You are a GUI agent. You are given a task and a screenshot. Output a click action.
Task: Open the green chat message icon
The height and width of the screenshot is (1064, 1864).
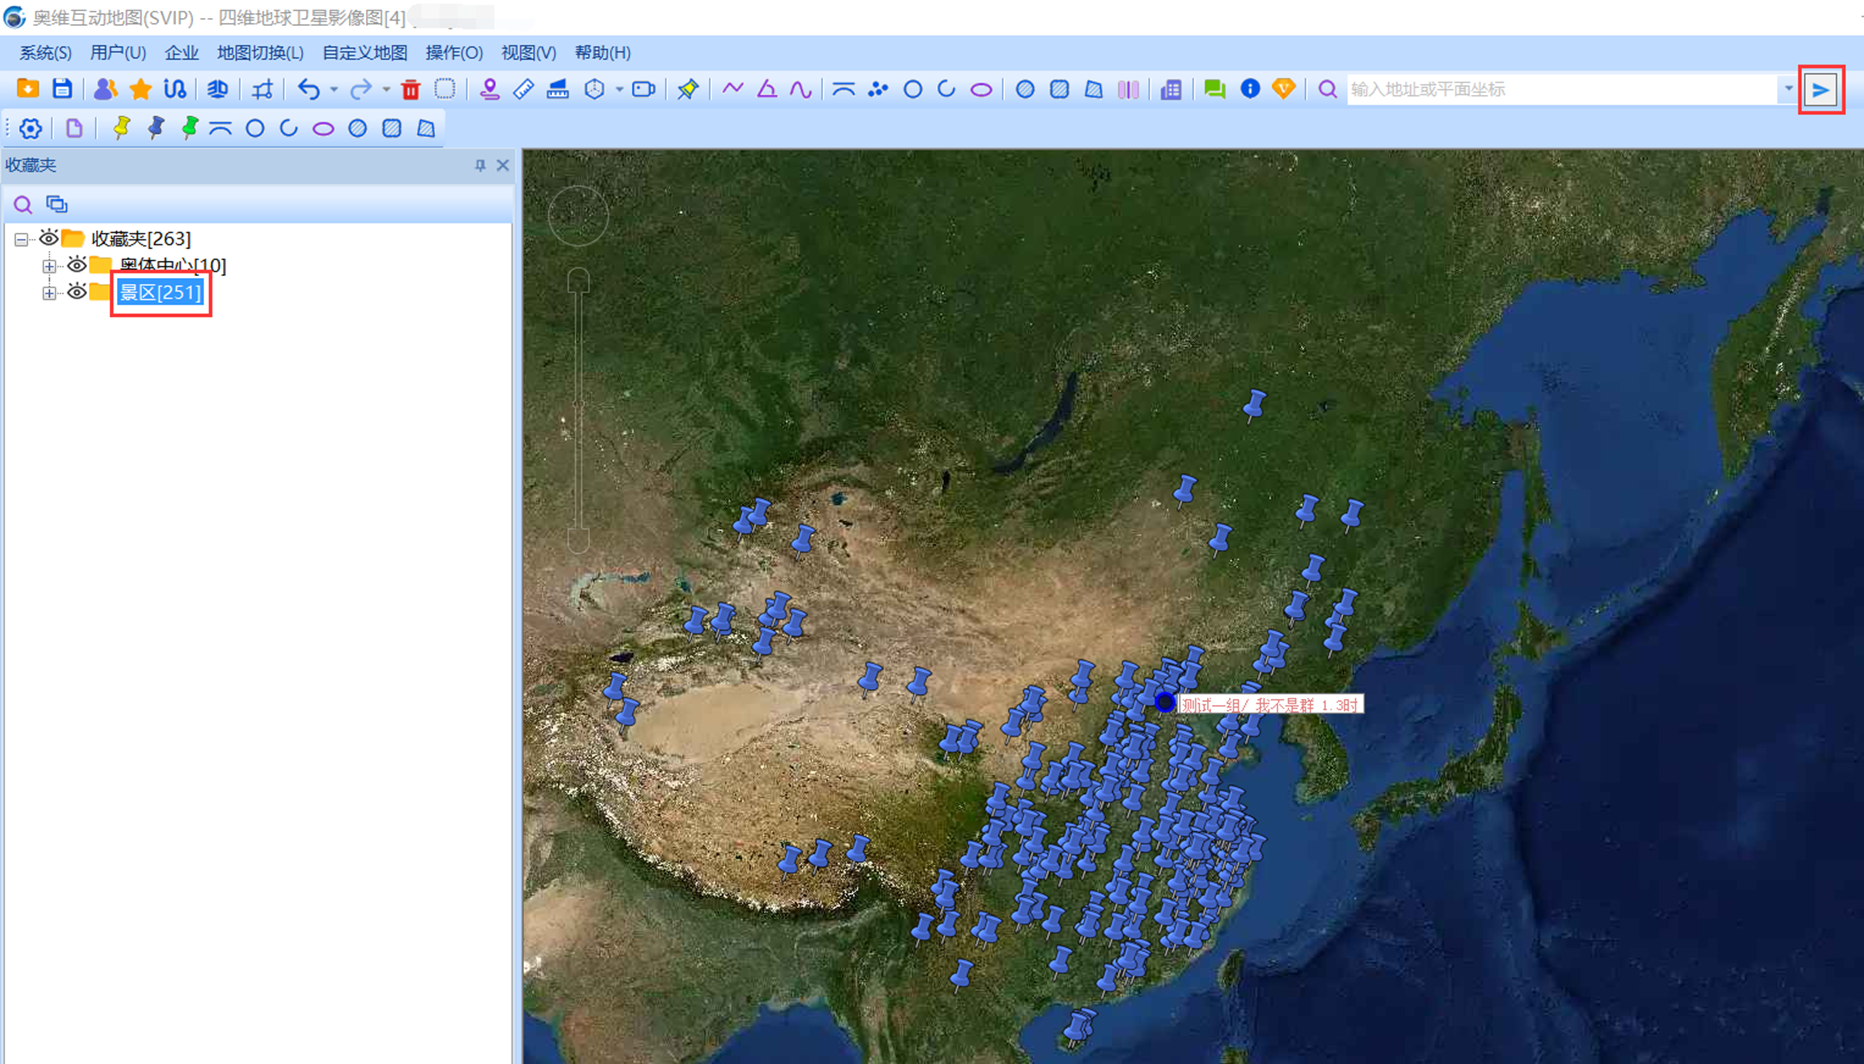coord(1214,89)
